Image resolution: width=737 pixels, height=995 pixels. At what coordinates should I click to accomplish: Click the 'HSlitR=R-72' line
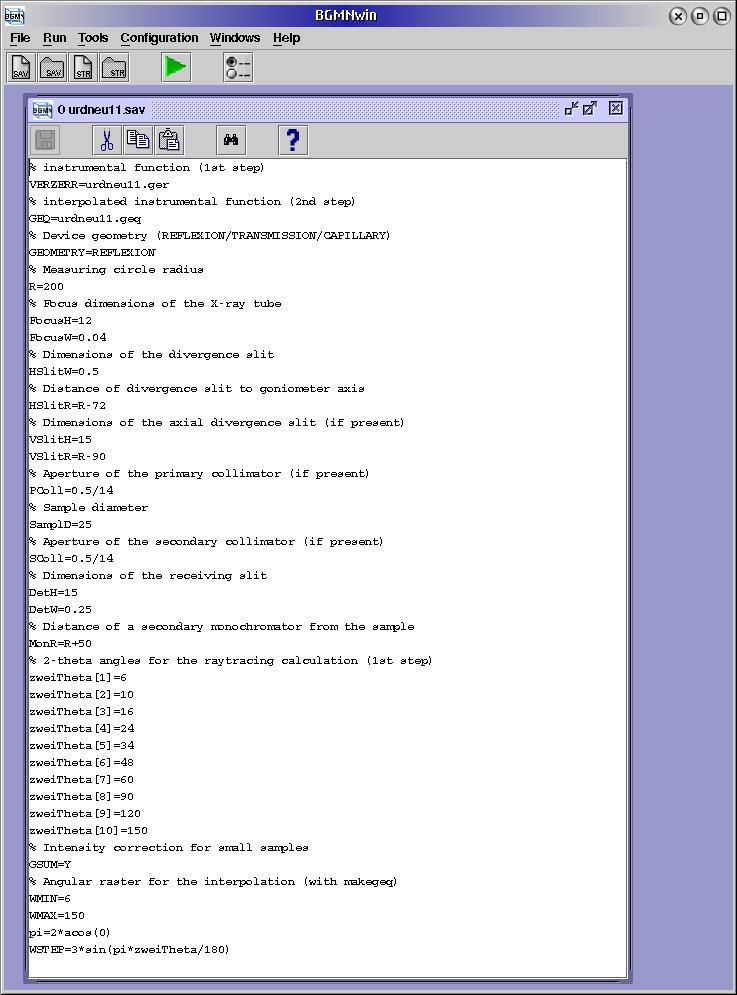point(67,405)
